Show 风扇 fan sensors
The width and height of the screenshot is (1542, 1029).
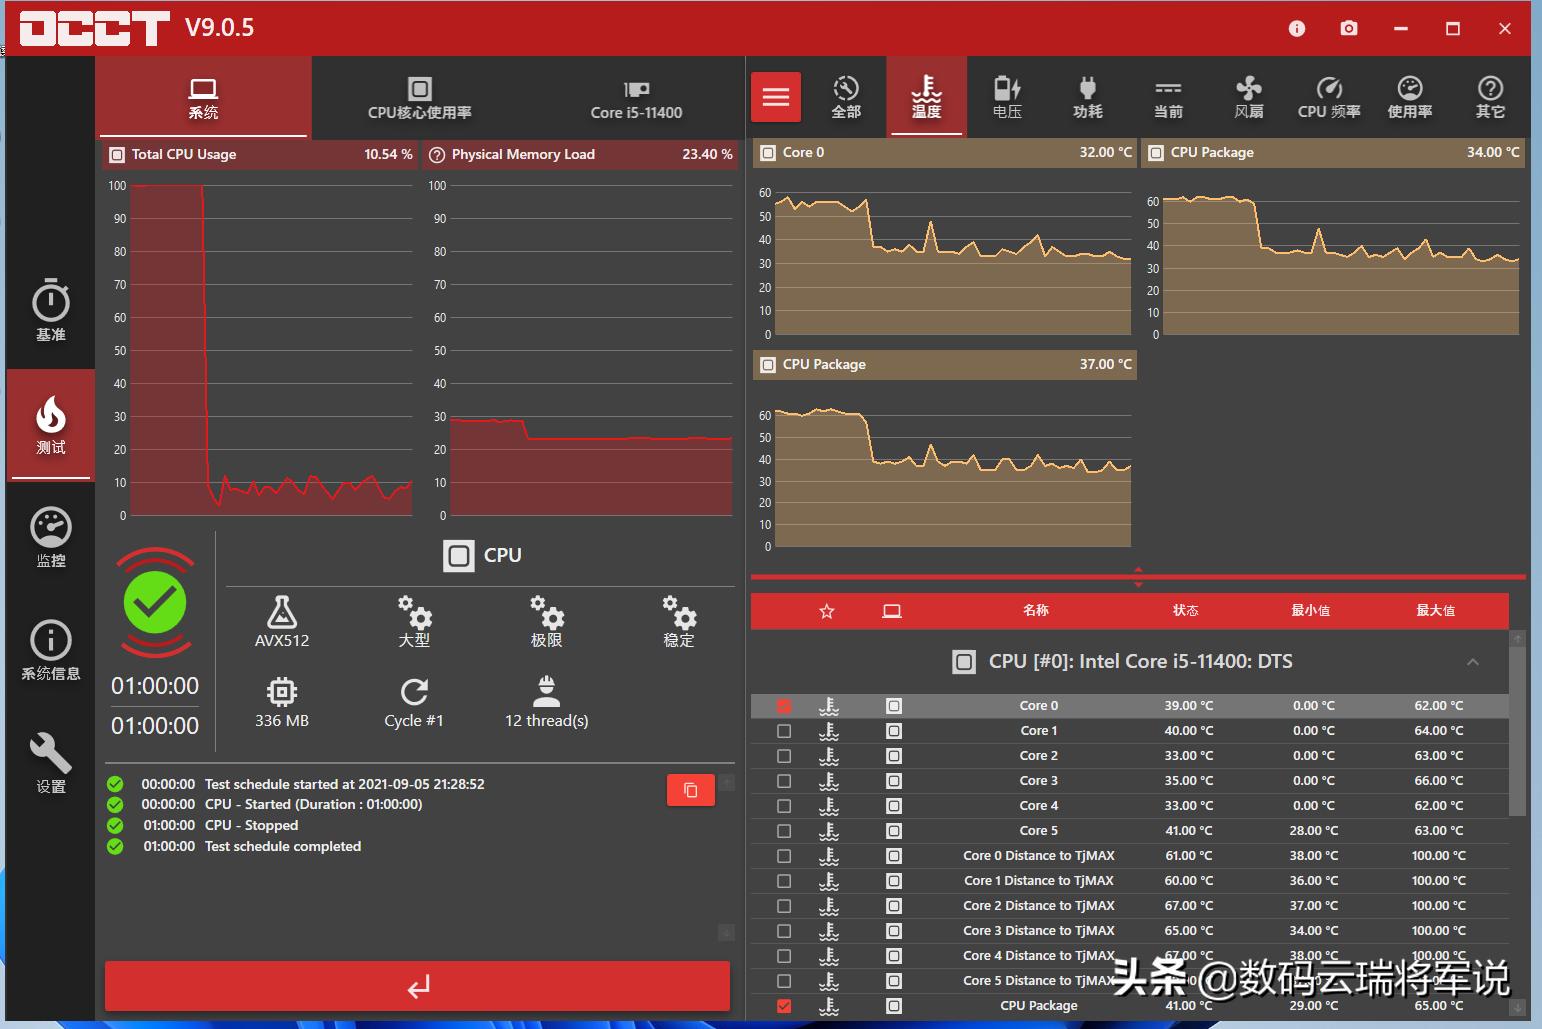click(1248, 97)
